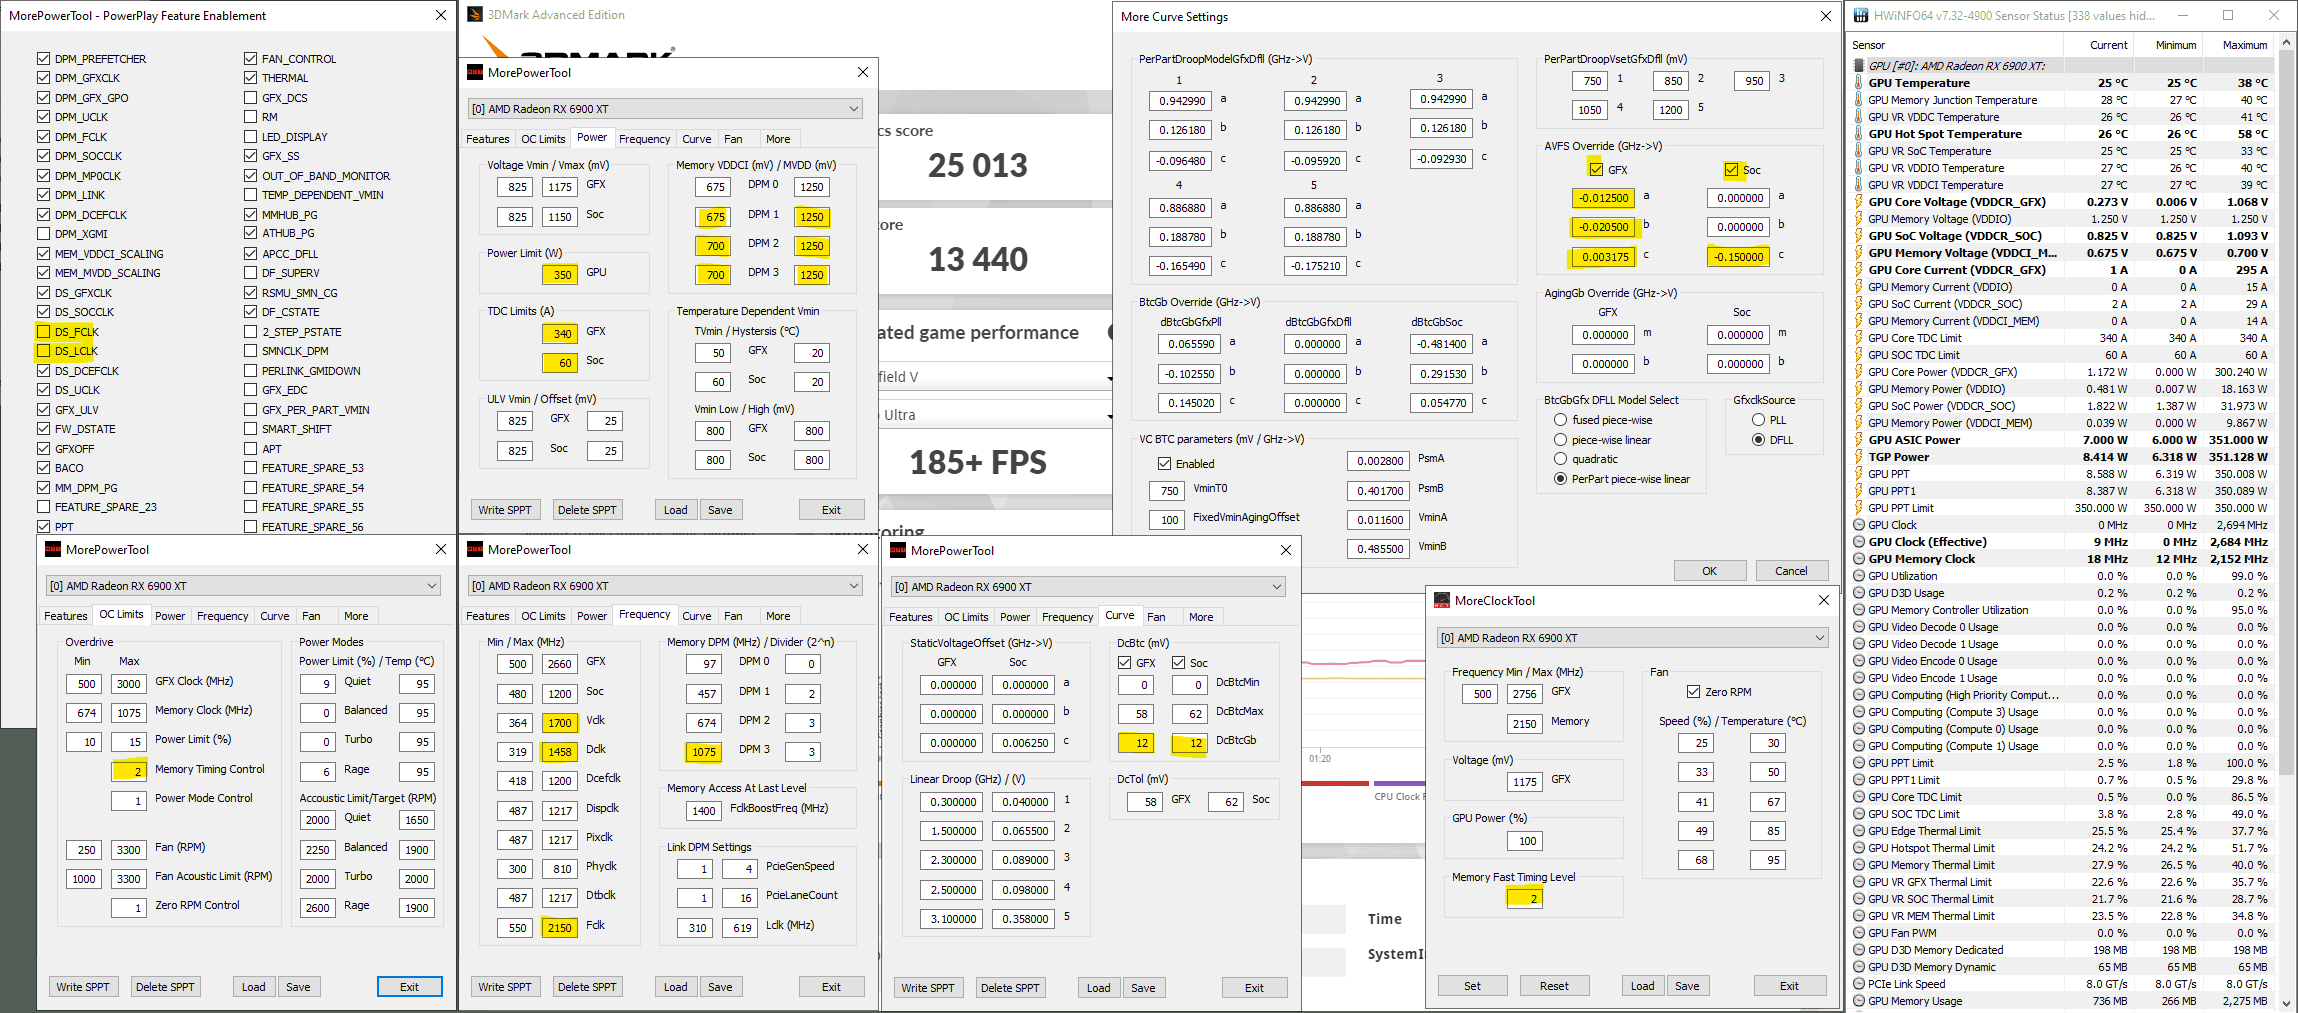Click the 3DMark logo icon in its title bar
Screen dimensions: 2298x1013
click(x=475, y=15)
